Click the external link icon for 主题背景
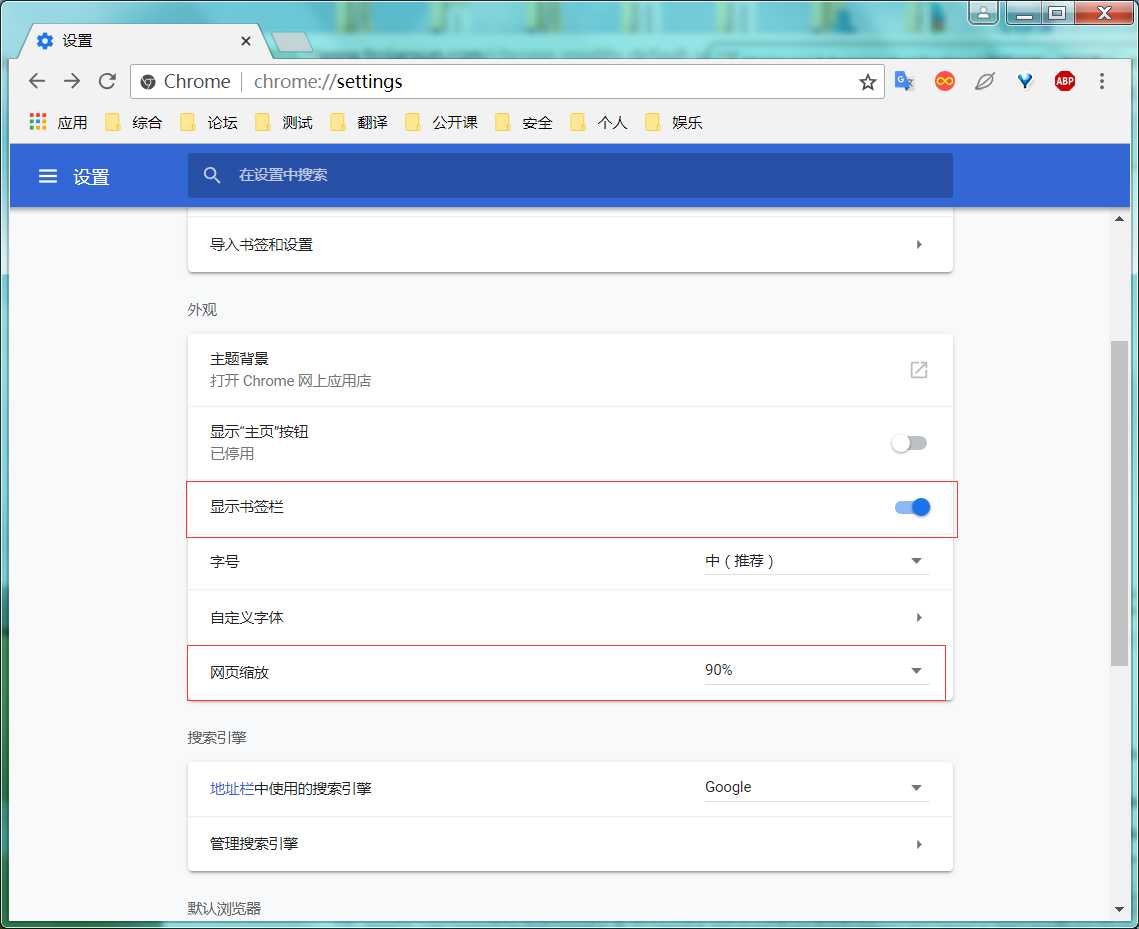The image size is (1139, 929). click(x=919, y=370)
